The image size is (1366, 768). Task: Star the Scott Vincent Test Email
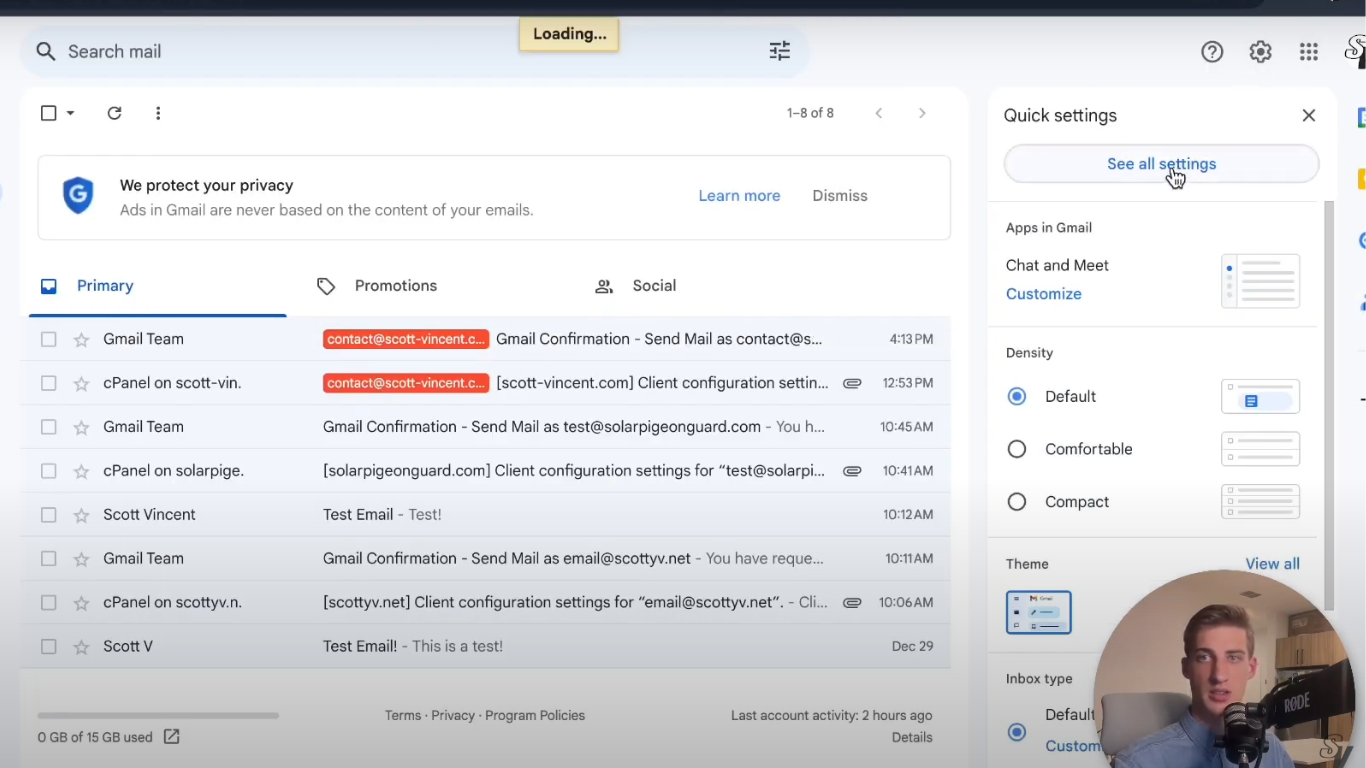pyautogui.click(x=81, y=515)
